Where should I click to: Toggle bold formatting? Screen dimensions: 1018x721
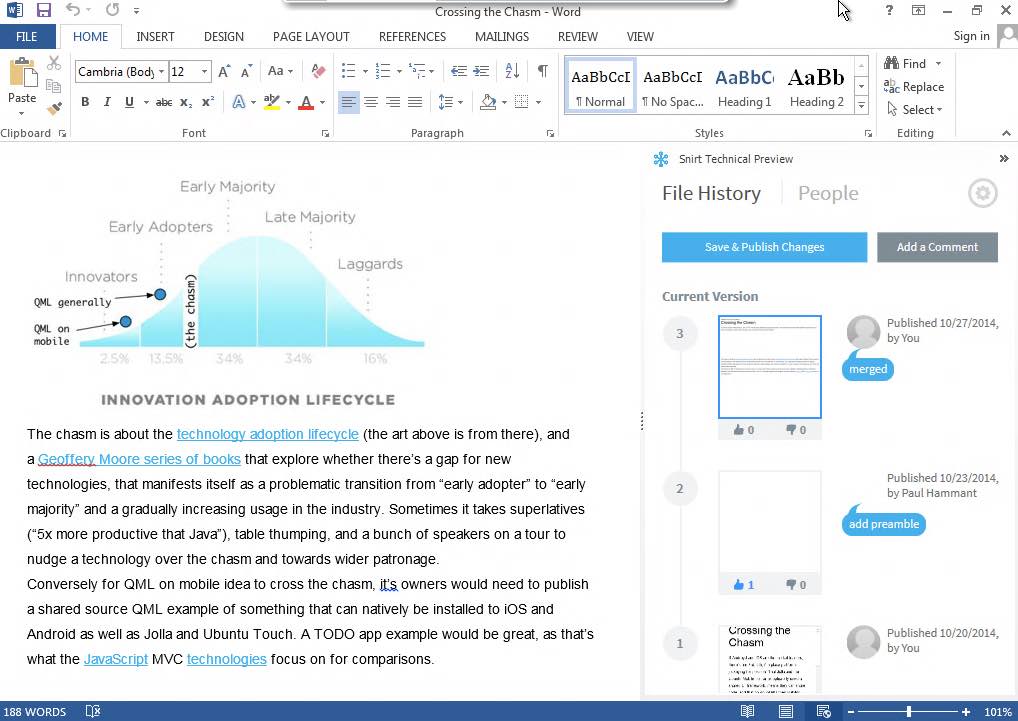click(x=85, y=102)
